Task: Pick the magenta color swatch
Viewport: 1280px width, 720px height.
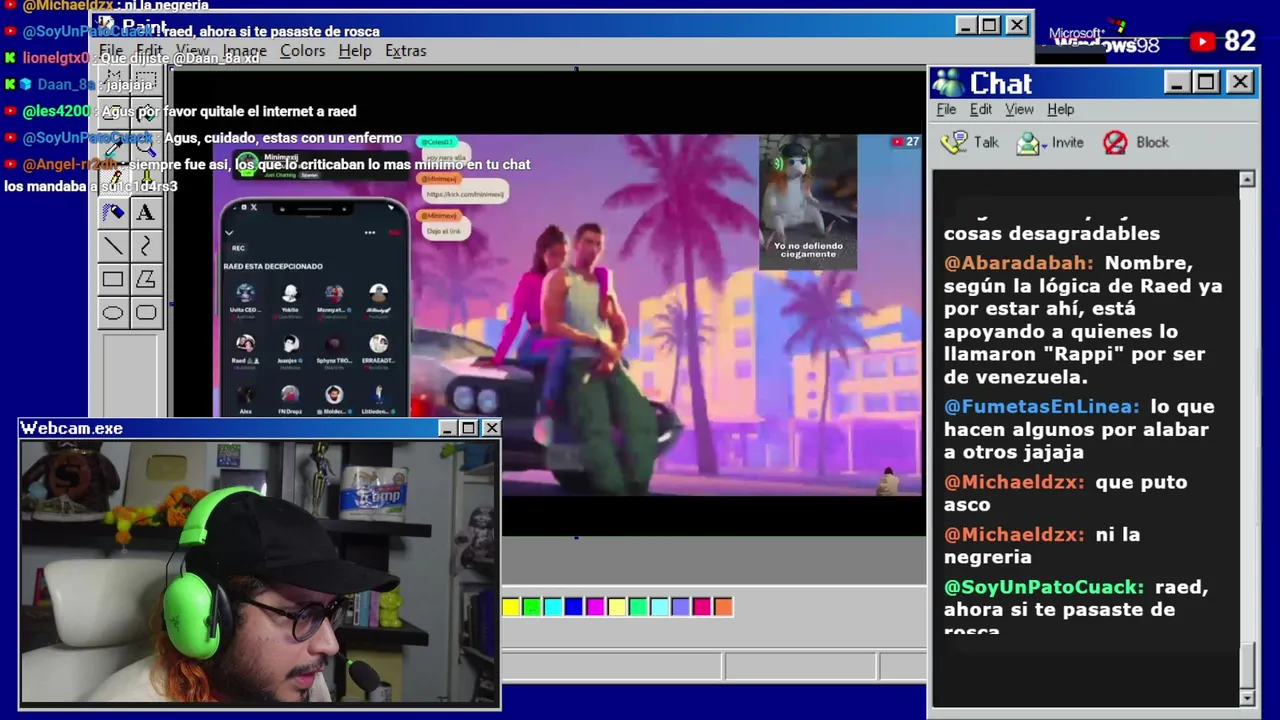Action: [596, 607]
